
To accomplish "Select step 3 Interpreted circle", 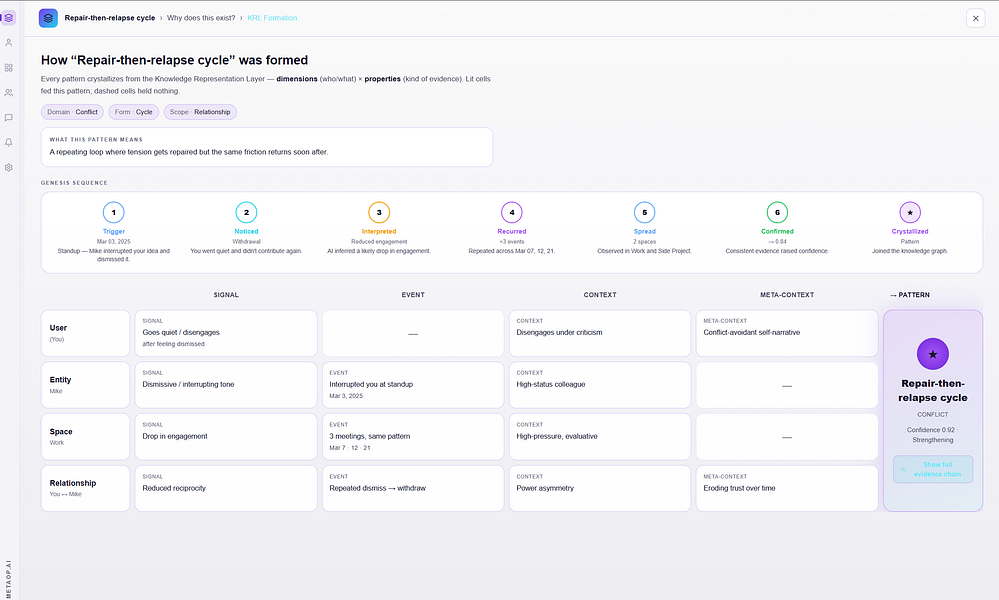I will click(379, 212).
